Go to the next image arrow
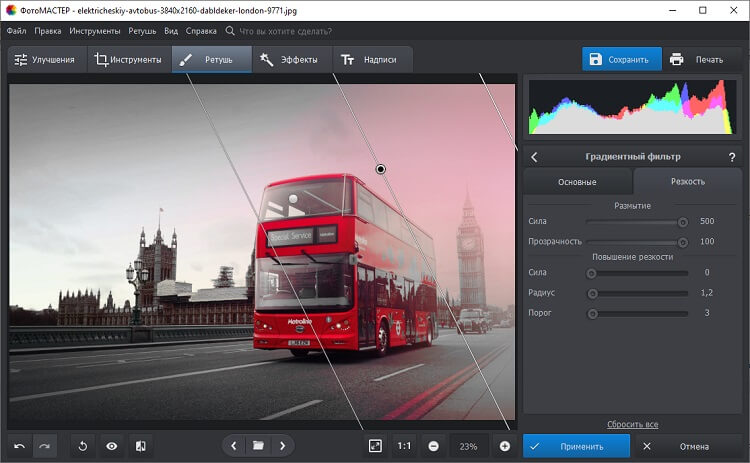This screenshot has height=463, width=750. pos(283,446)
